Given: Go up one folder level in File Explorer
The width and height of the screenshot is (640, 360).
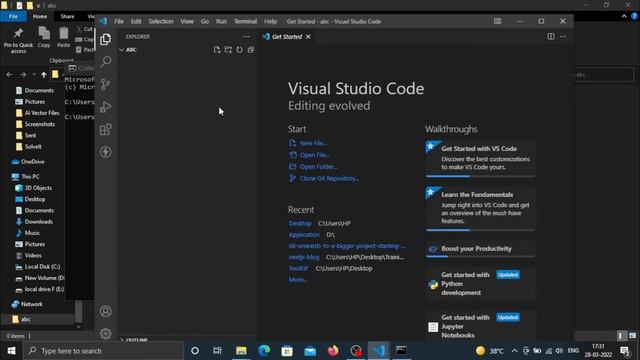Looking at the screenshot, I should click(44, 75).
